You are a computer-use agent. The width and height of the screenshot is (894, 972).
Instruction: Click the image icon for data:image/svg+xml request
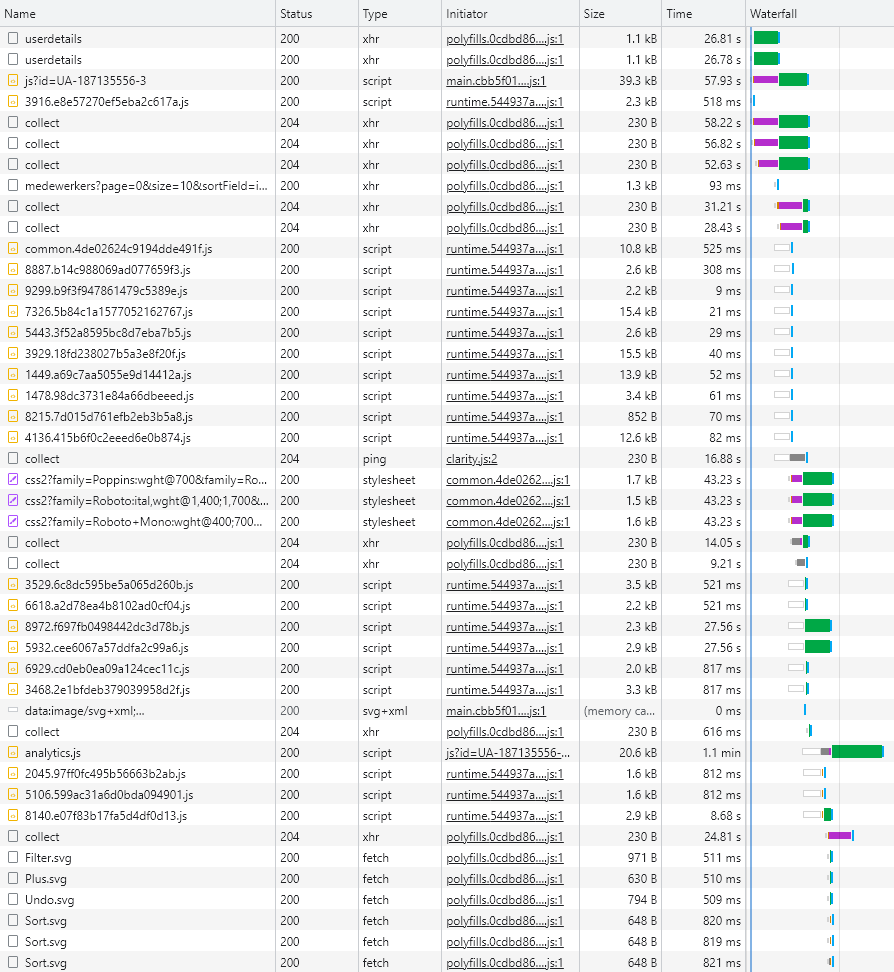[13, 711]
